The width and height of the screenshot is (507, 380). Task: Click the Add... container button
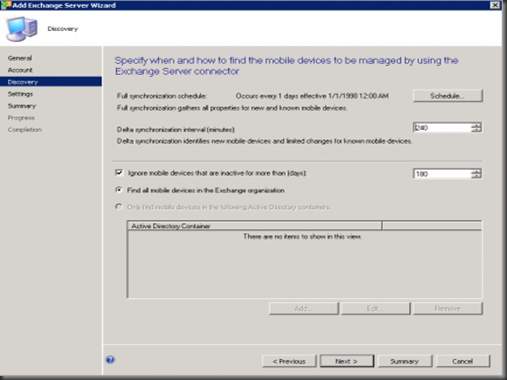pos(304,309)
